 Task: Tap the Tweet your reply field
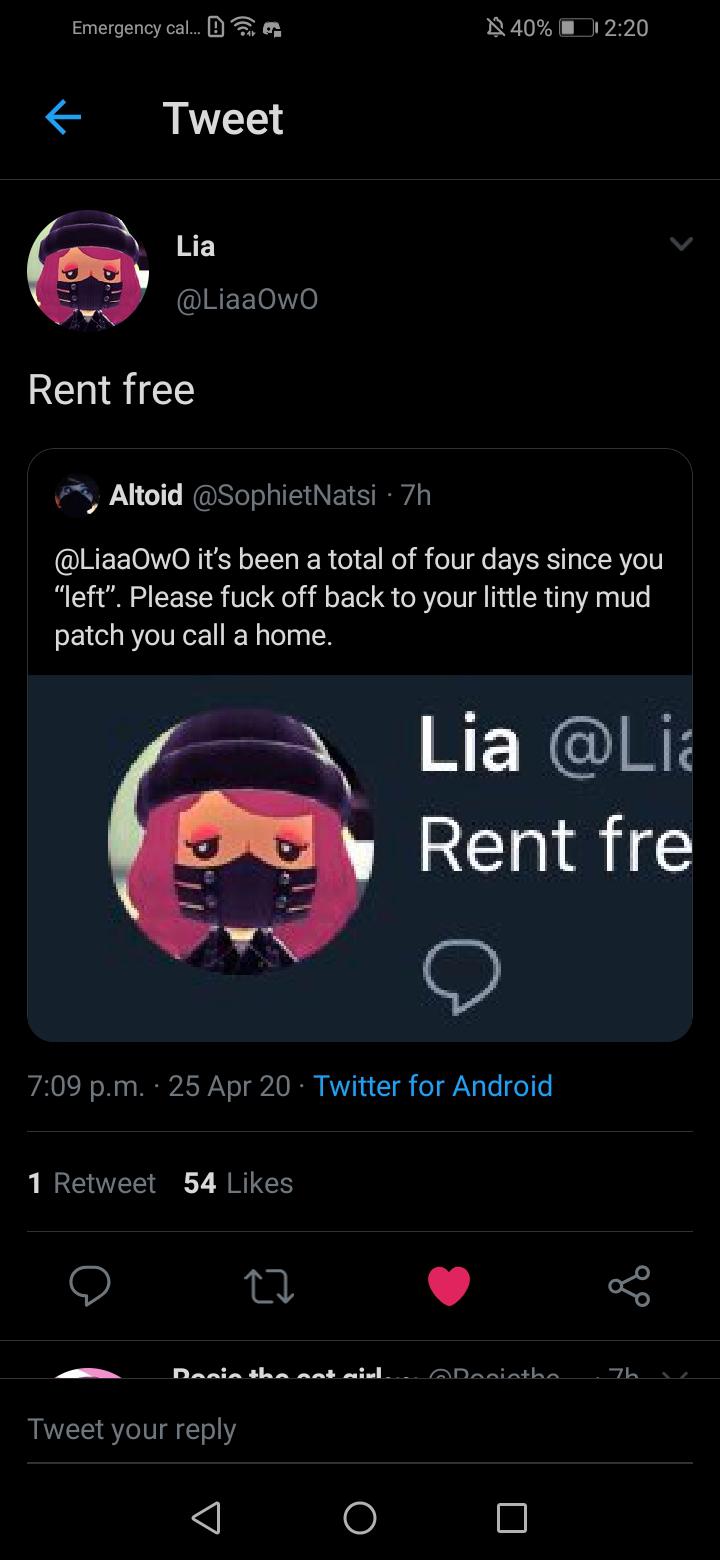pos(132,1428)
